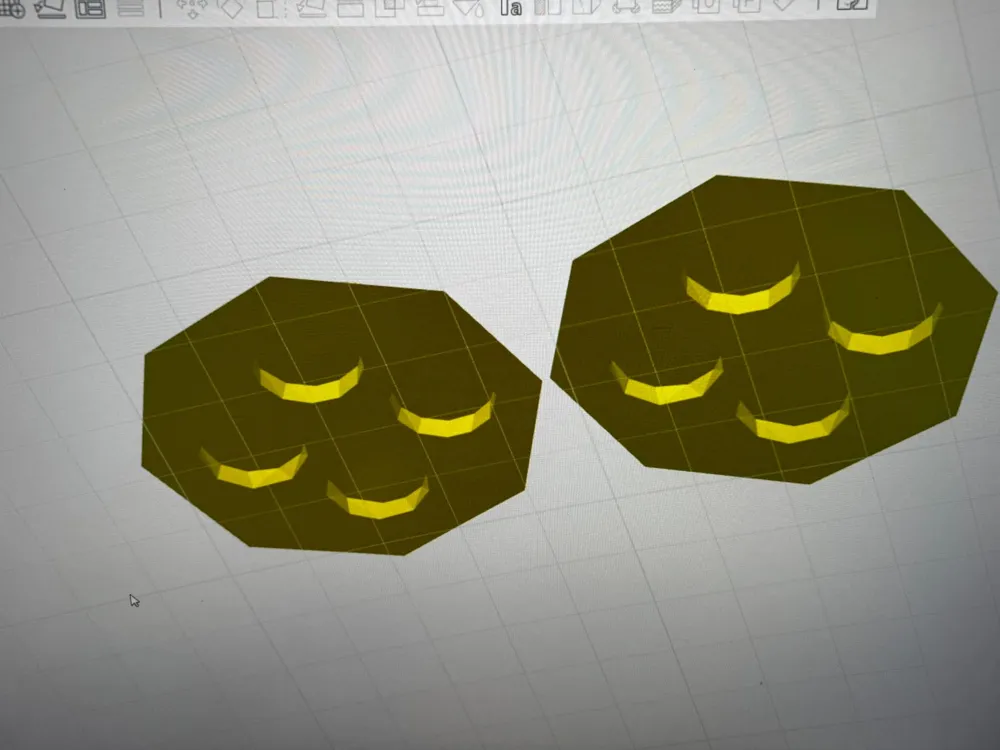
Task: Open the Cut tool
Action: 349,8
